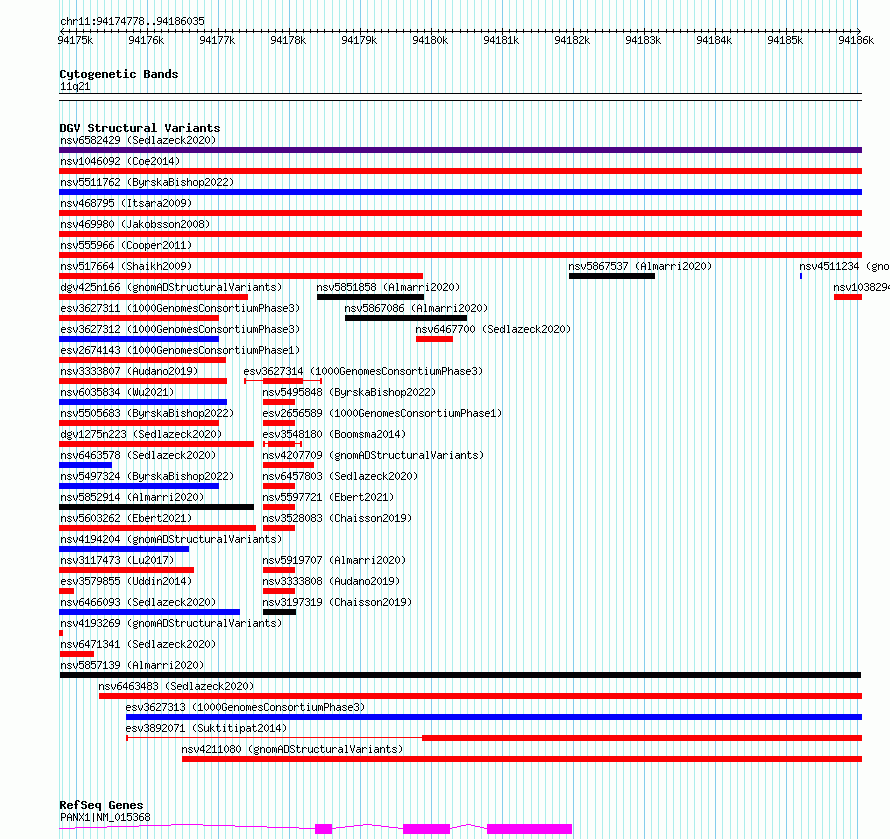Select nsv6463578 (Sedlazeck2020) label
Screen dimensions: 890x839
point(138,455)
